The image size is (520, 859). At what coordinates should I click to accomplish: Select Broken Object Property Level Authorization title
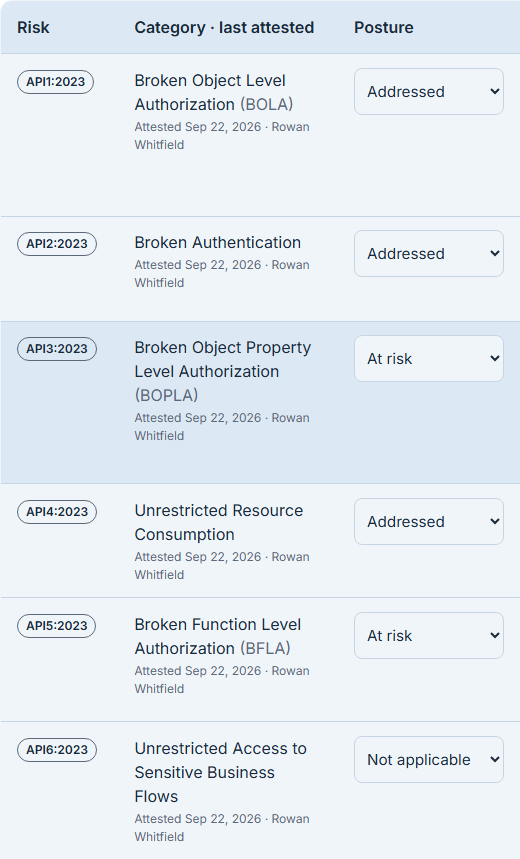click(222, 371)
